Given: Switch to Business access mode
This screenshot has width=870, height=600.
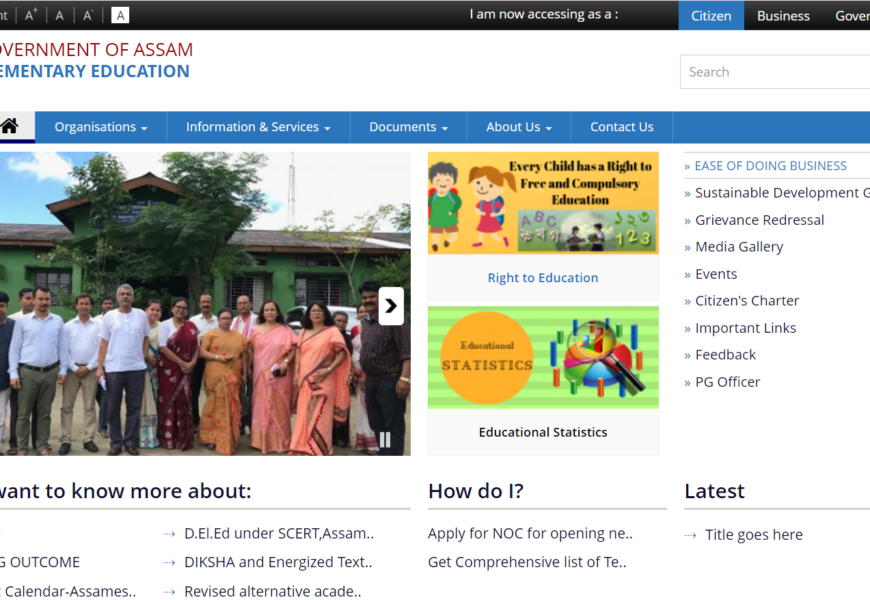Looking at the screenshot, I should pyautogui.click(x=783, y=16).
